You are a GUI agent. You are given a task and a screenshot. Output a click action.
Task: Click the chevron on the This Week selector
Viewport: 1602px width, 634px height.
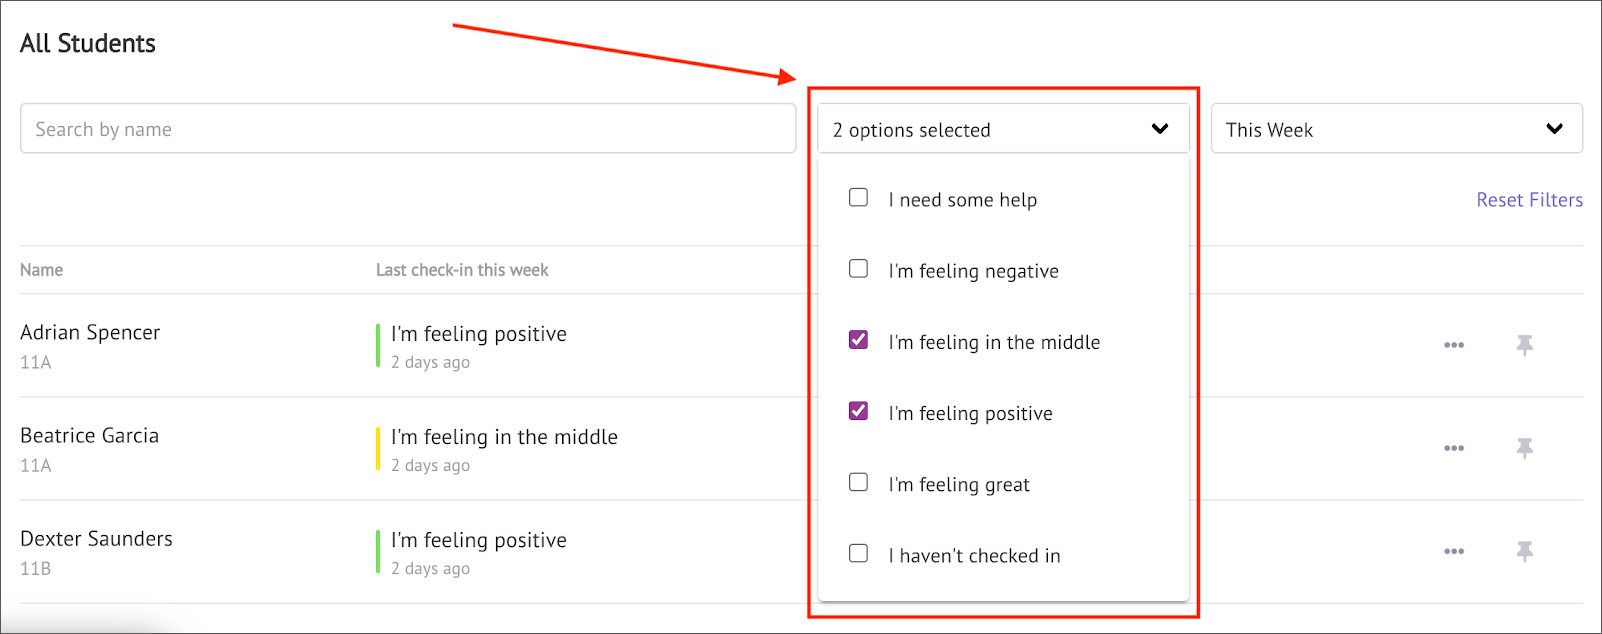[x=1554, y=129]
